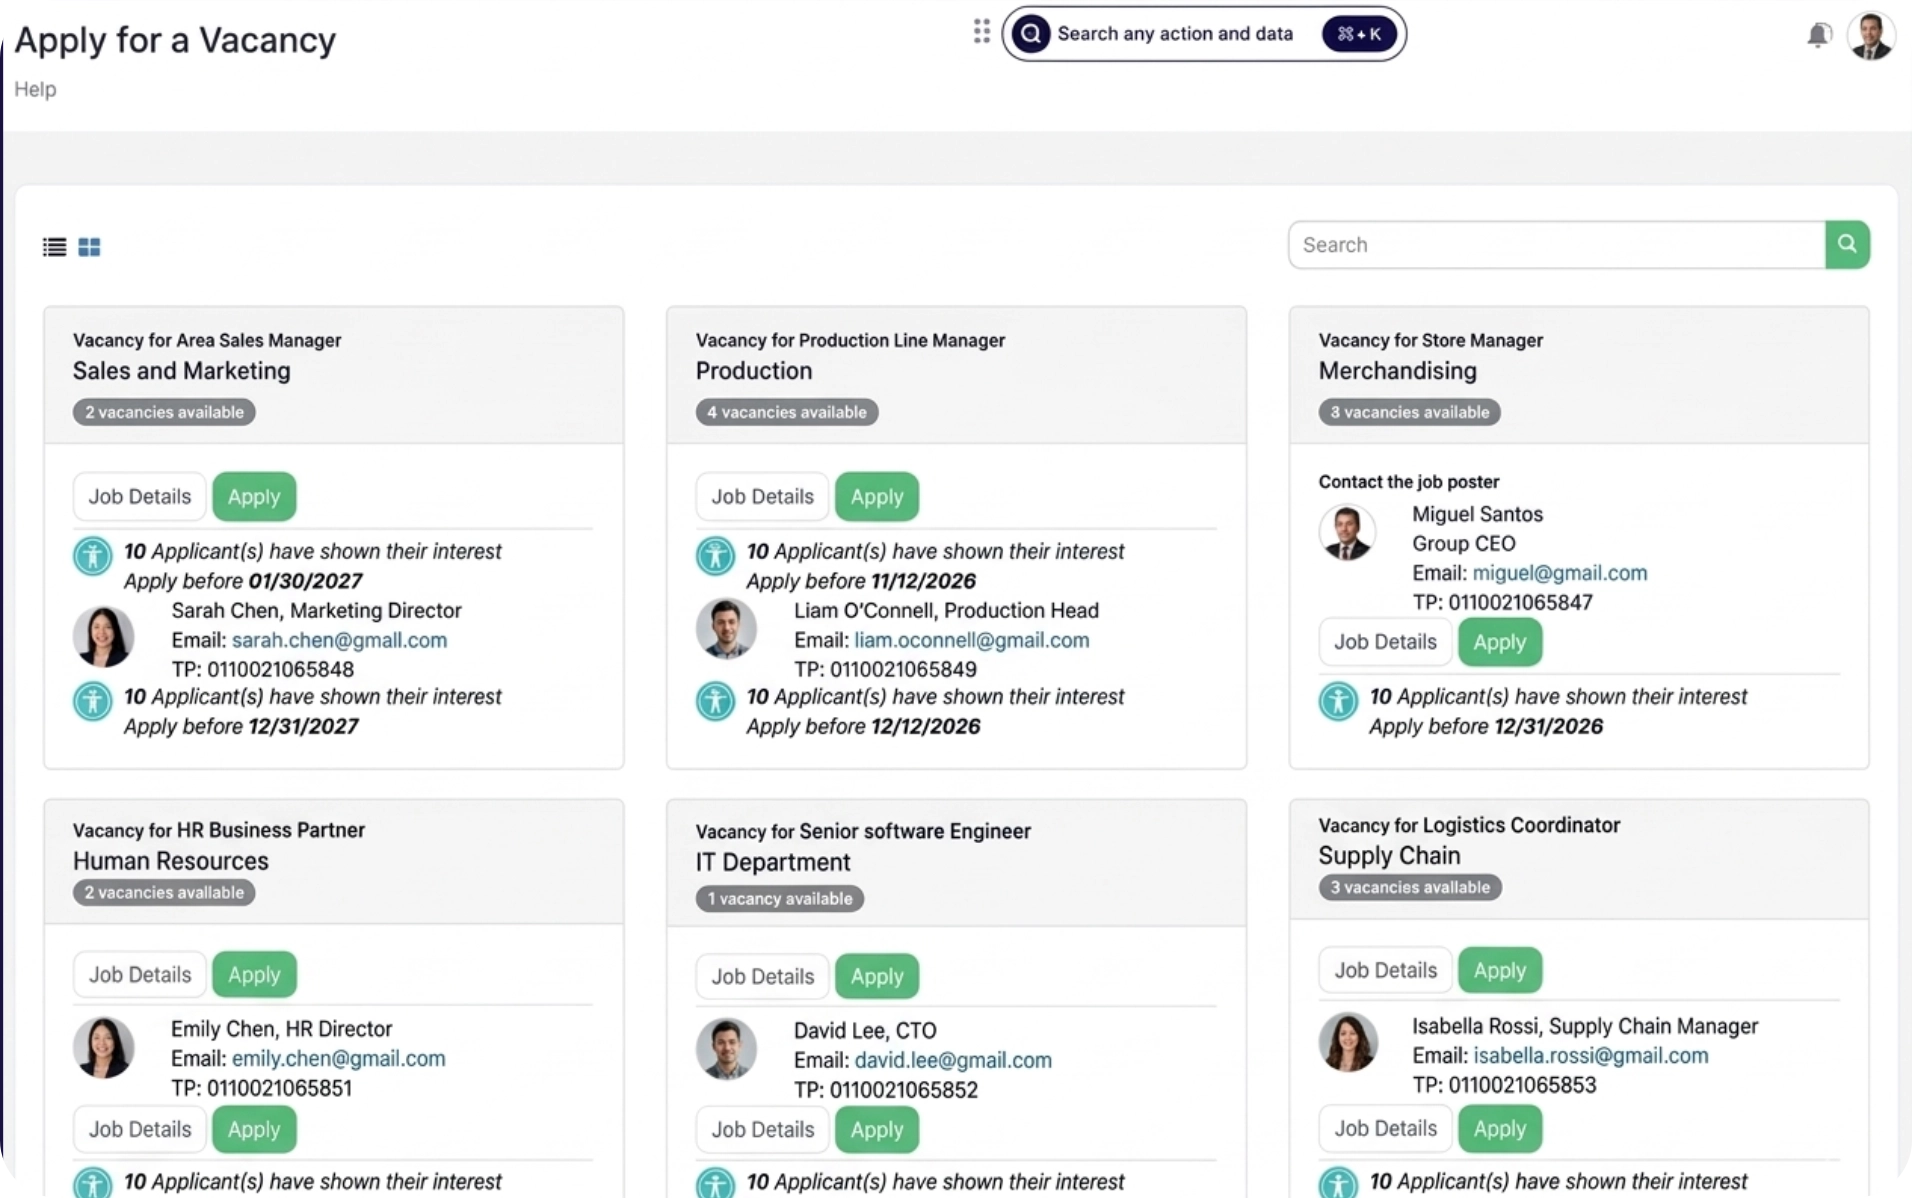The width and height of the screenshot is (1912, 1198).
Task: Open the apps grid menu
Action: 982,32
